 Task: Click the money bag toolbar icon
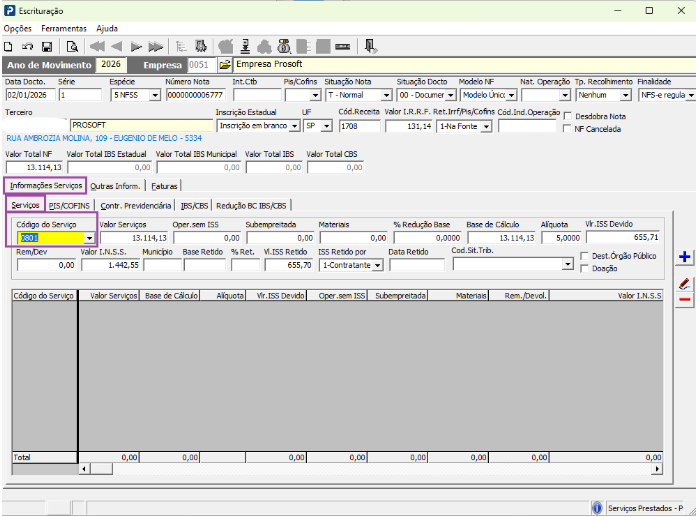point(284,46)
